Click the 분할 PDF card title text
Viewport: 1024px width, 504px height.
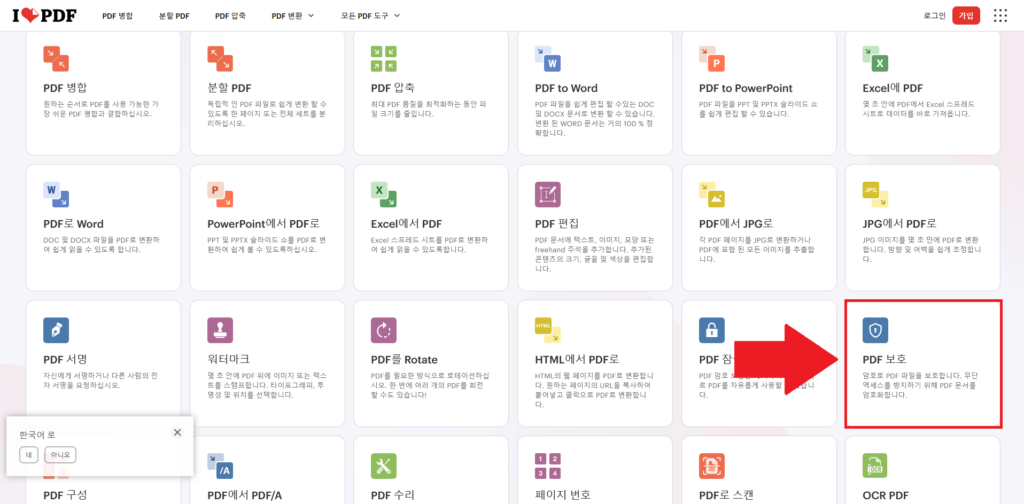(x=229, y=88)
